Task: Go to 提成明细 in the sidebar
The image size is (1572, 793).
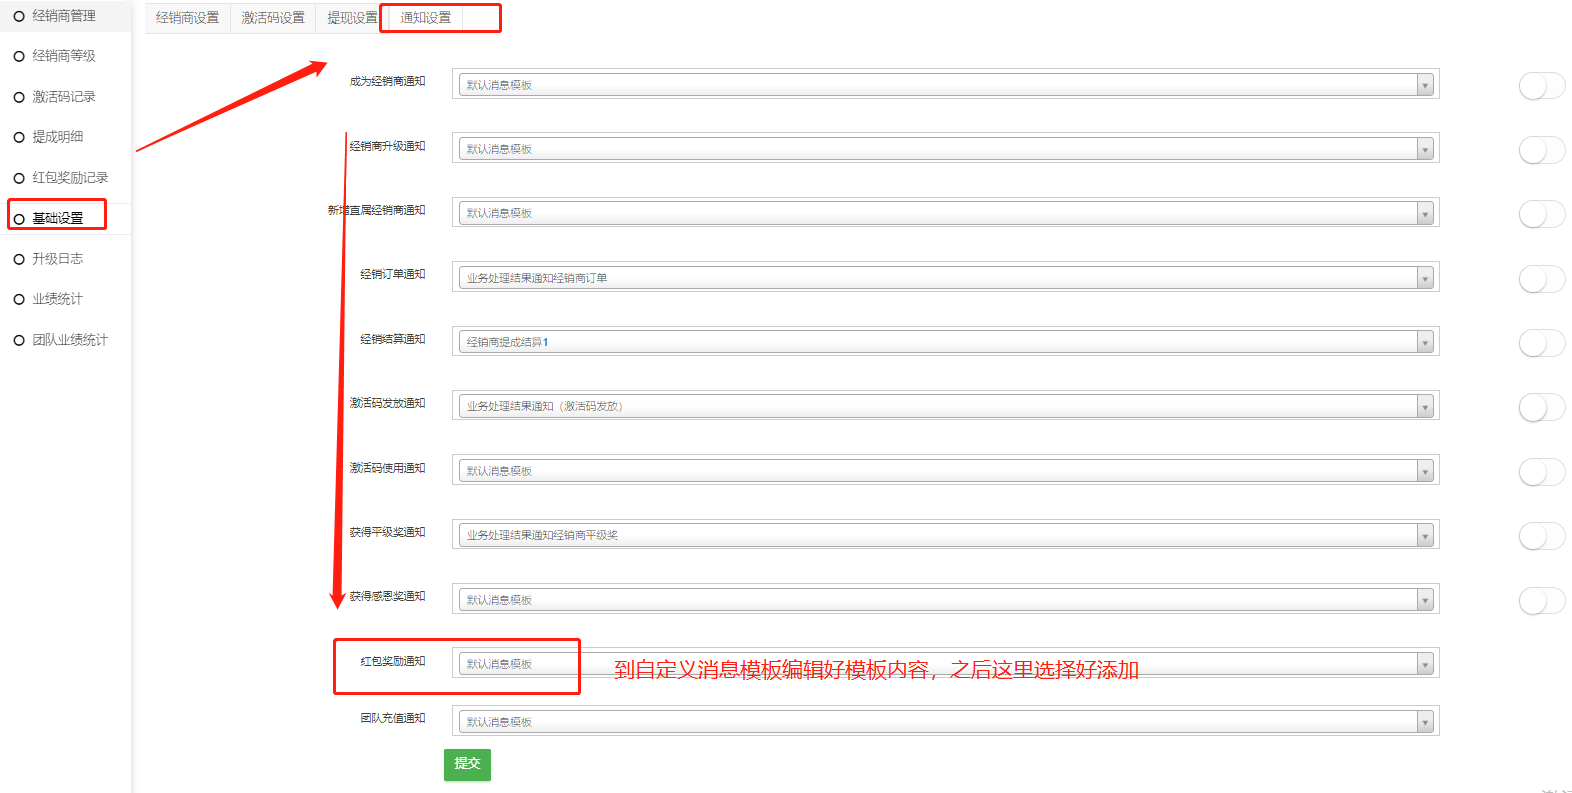Action: (57, 137)
